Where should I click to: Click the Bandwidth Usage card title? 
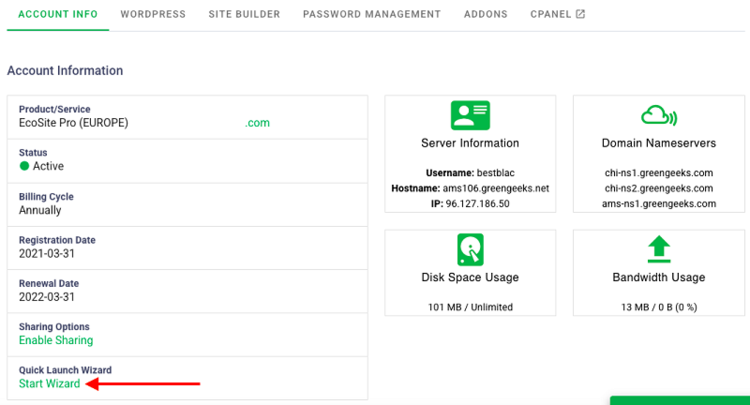coord(659,277)
